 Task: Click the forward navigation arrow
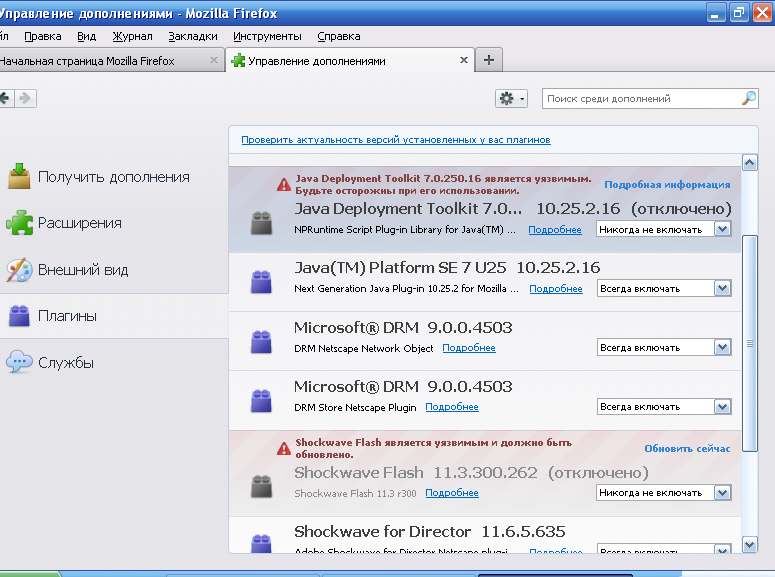click(26, 98)
